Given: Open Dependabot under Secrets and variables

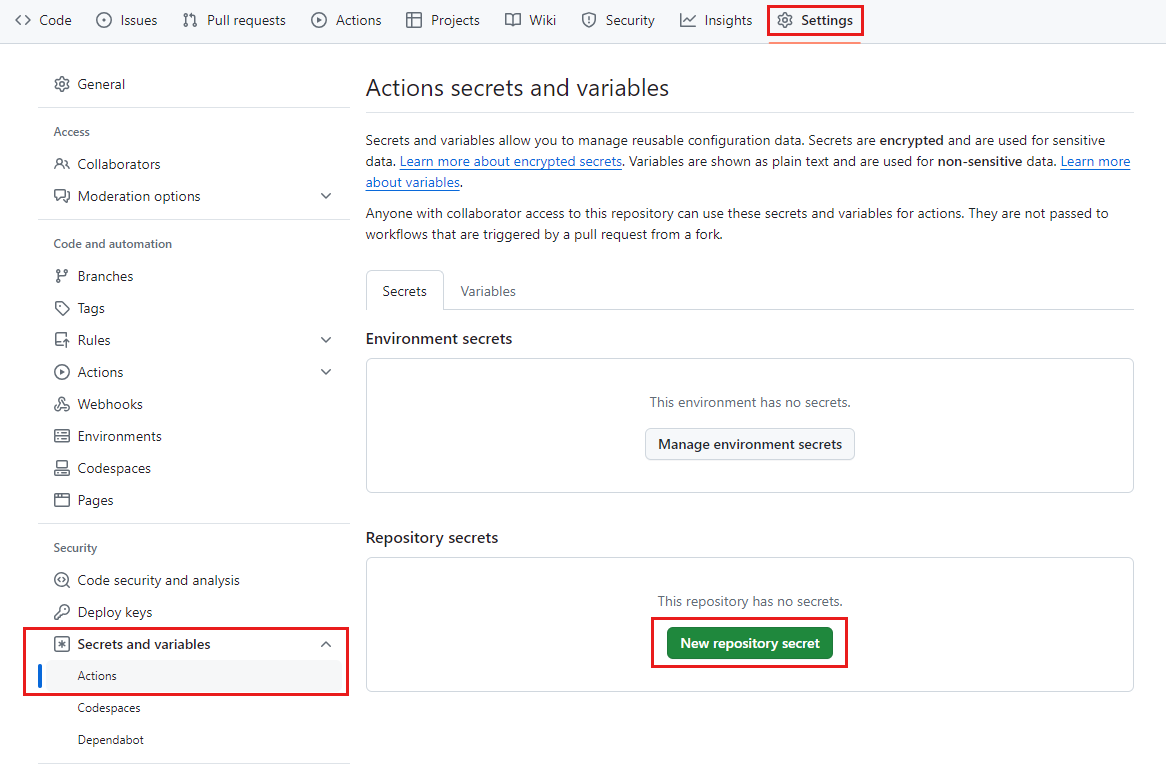Looking at the screenshot, I should [x=110, y=740].
